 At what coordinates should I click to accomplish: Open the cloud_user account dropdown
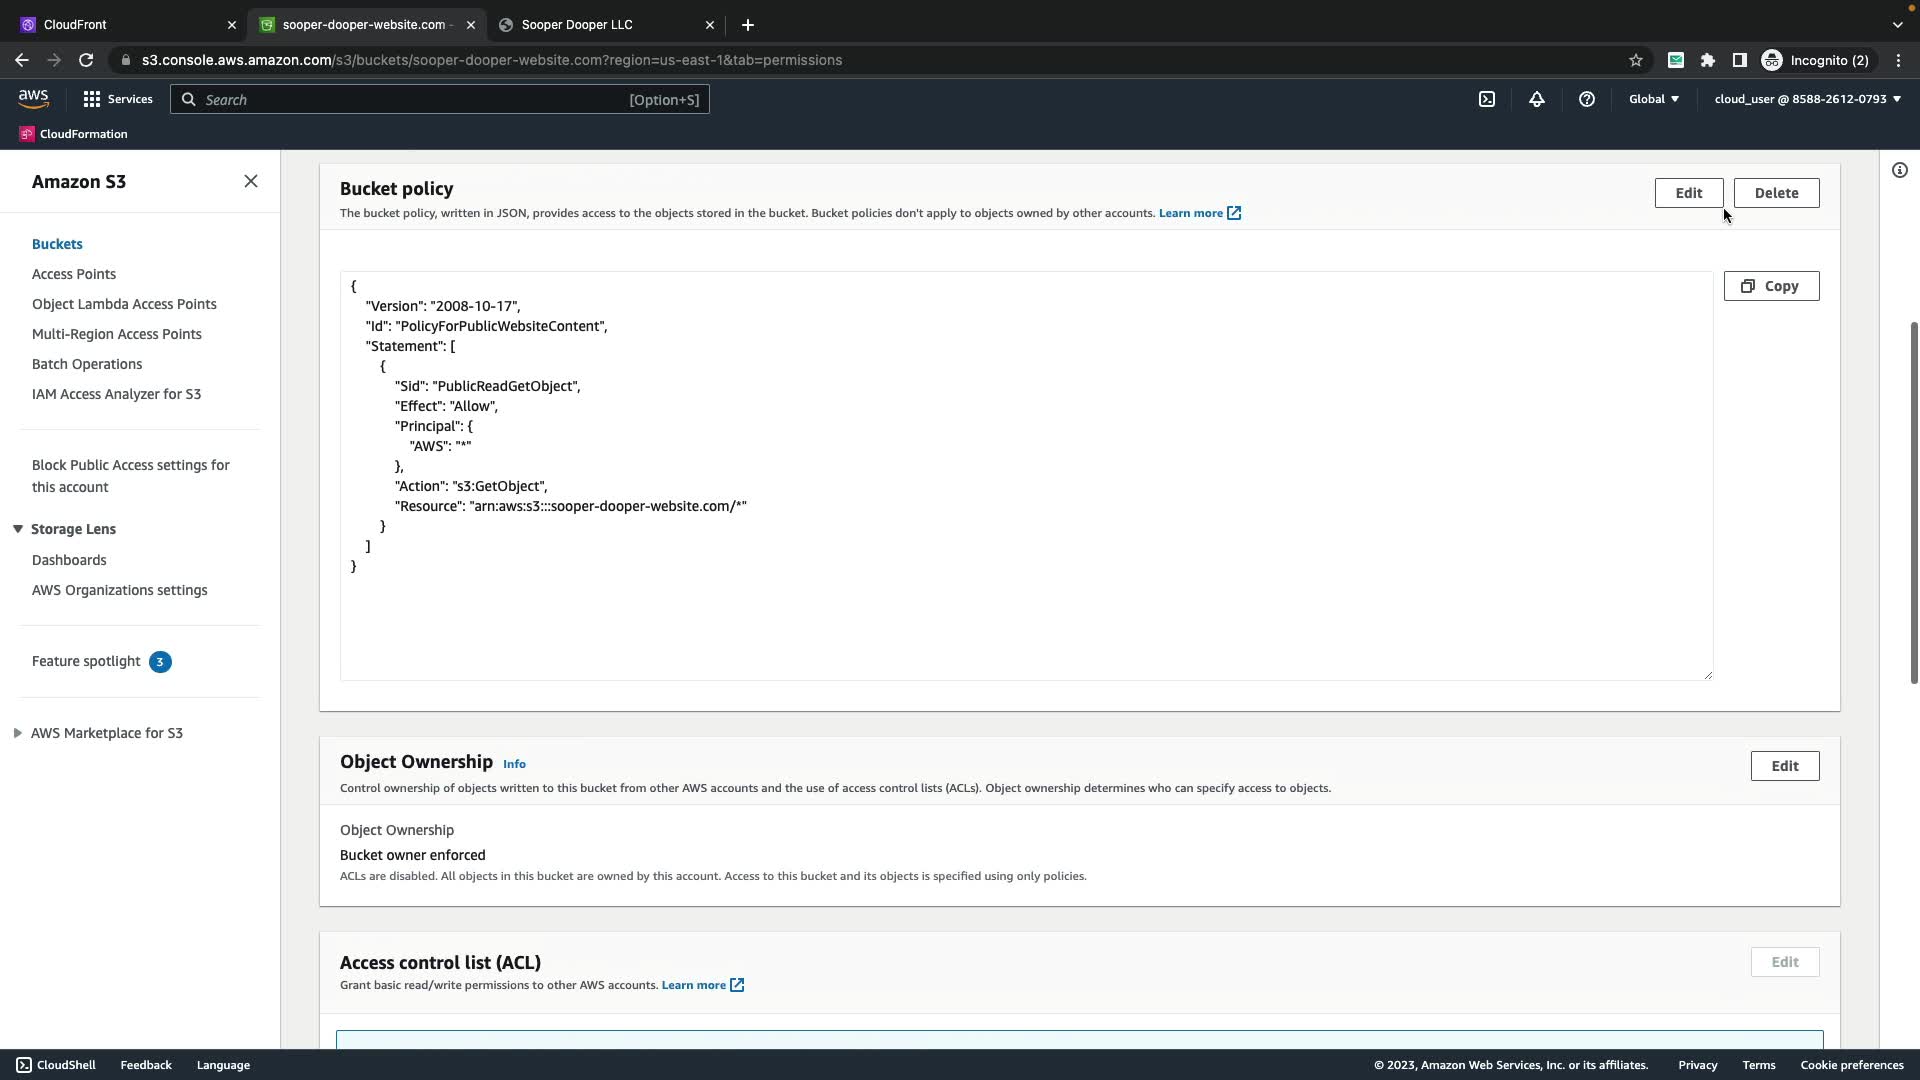click(1807, 99)
